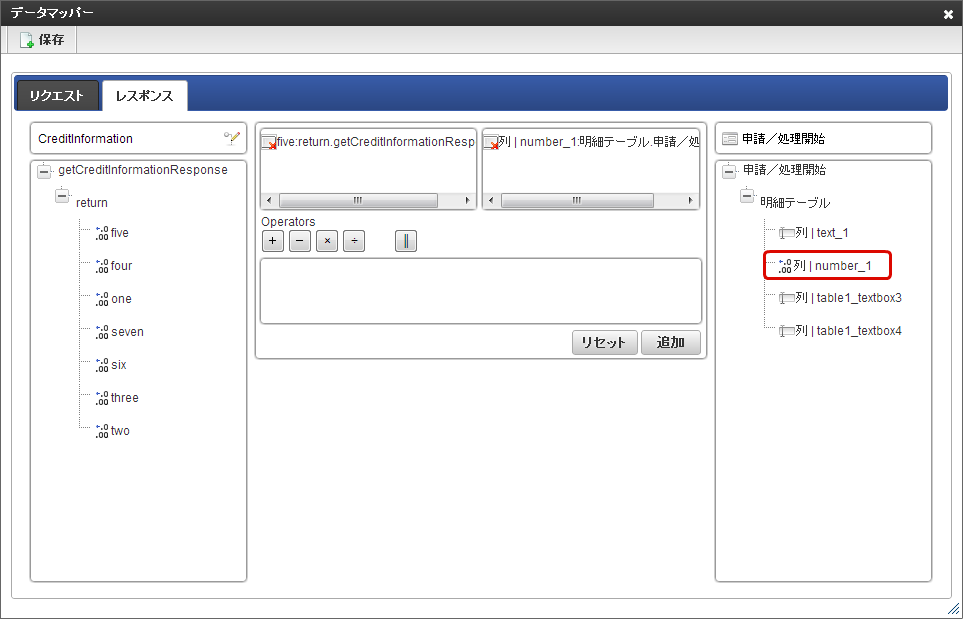Select the five:return.getCreditInformationResp mapping entry

point(376,142)
